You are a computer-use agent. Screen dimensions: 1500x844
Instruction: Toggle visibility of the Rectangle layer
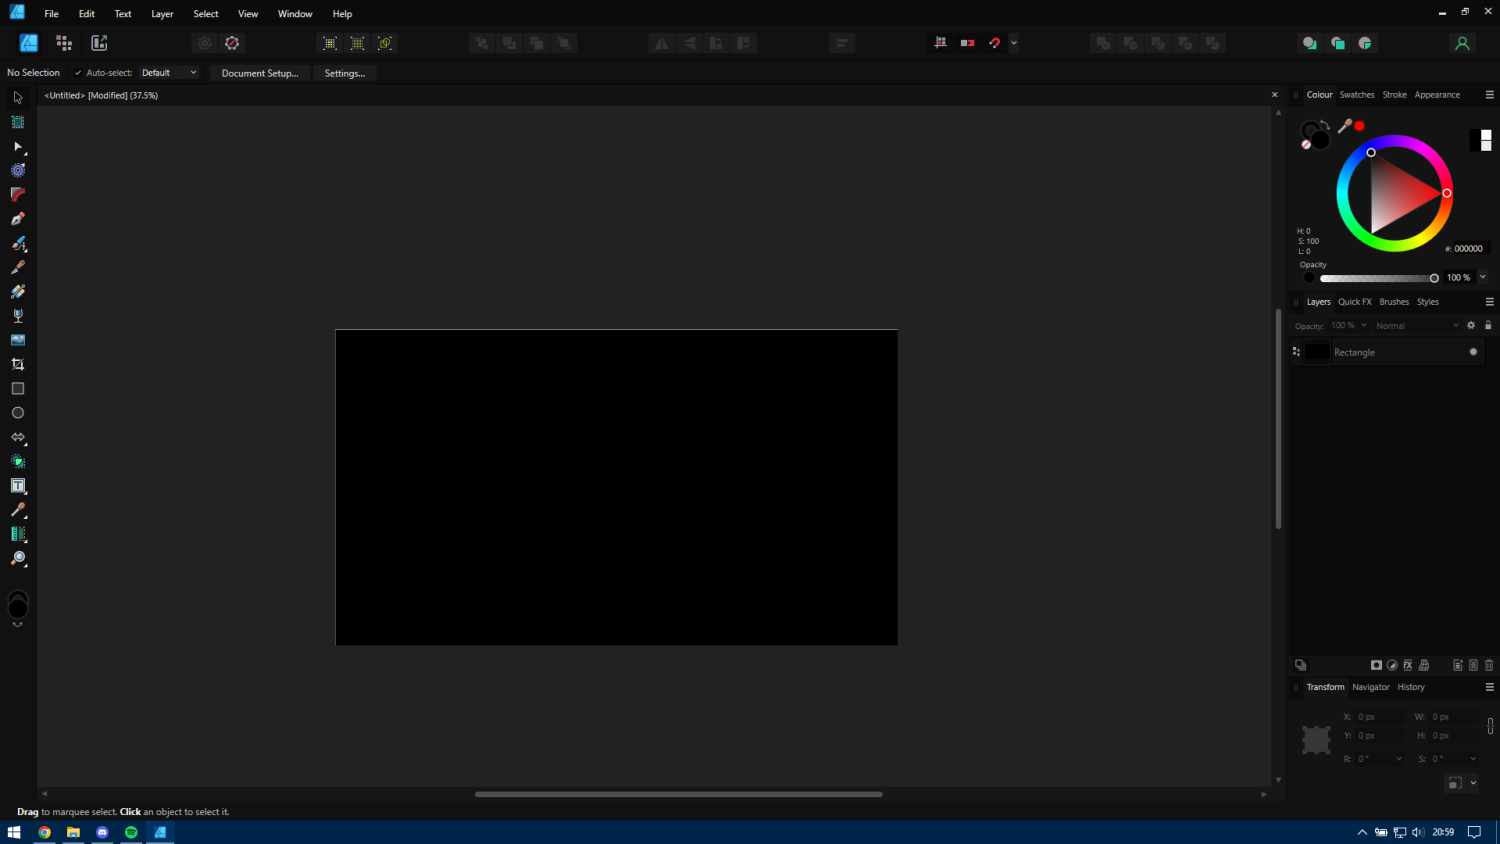1473,351
